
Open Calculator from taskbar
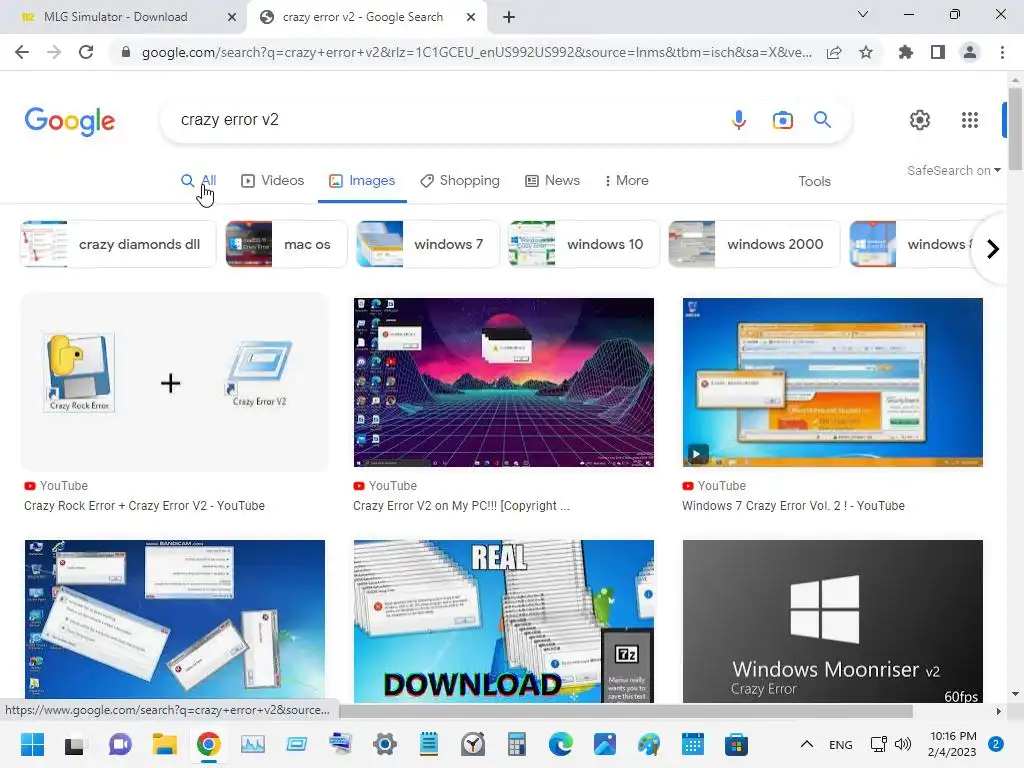517,744
